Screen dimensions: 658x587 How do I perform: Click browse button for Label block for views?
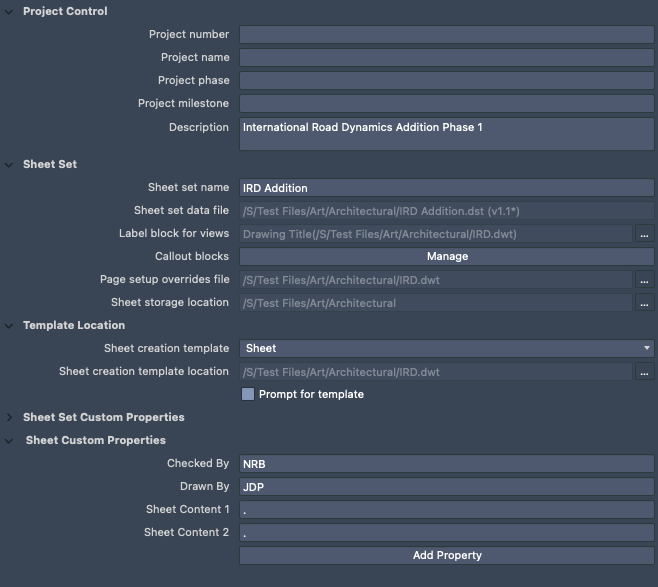coord(645,234)
